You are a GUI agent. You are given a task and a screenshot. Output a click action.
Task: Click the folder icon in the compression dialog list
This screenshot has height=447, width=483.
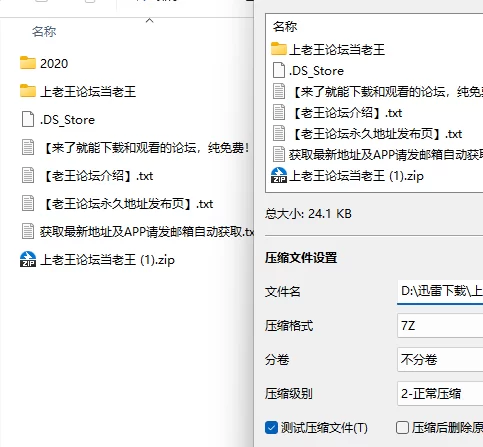[279, 49]
